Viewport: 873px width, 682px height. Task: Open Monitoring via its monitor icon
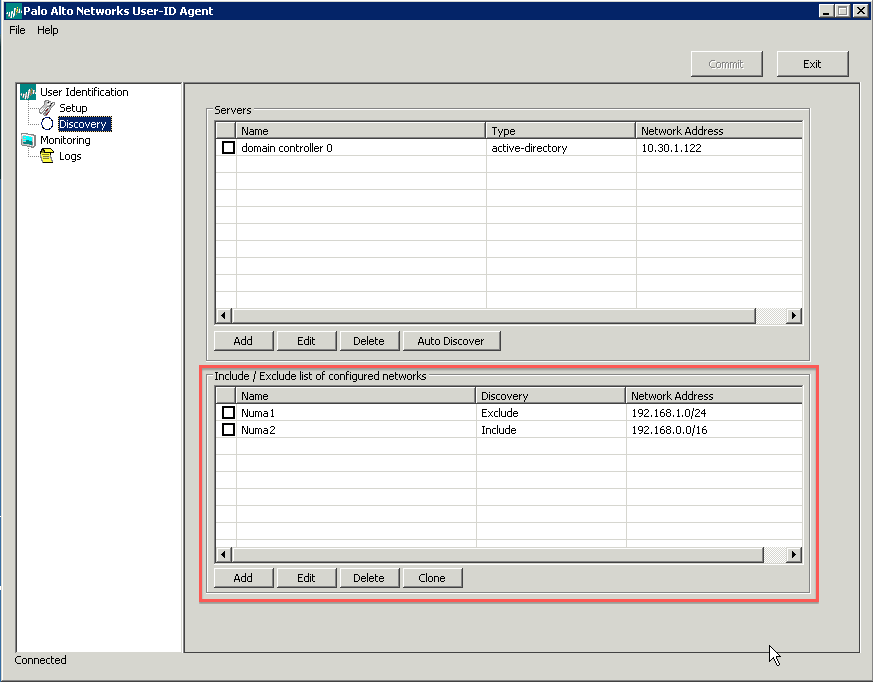pyautogui.click(x=30, y=140)
